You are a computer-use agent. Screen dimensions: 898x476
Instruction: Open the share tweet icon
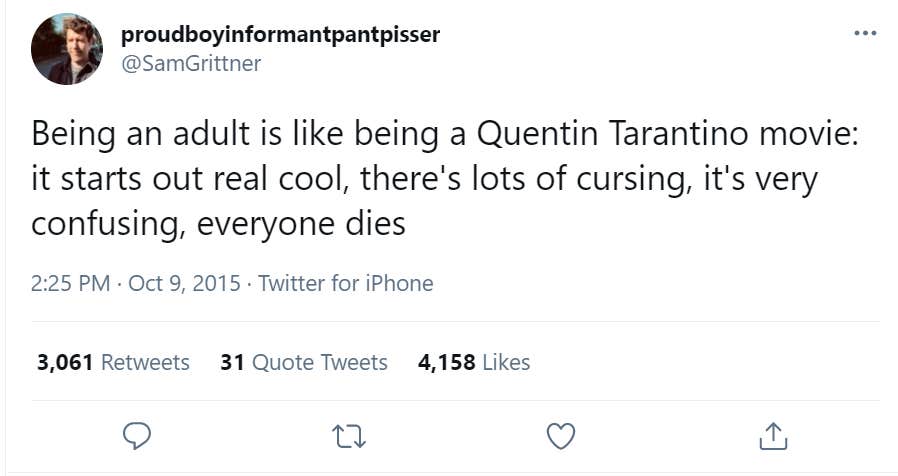pyautogui.click(x=773, y=436)
